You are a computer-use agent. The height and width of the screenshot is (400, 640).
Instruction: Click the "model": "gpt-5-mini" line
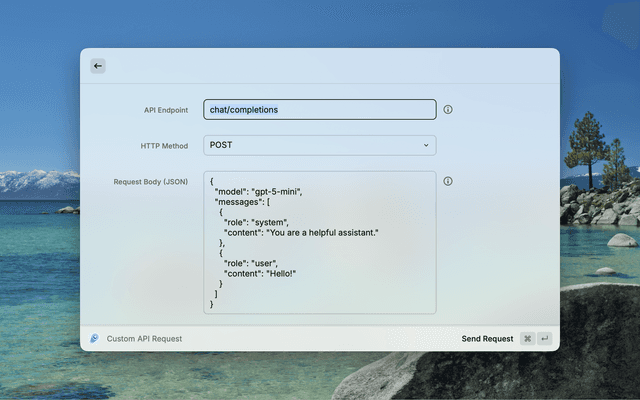(x=258, y=191)
